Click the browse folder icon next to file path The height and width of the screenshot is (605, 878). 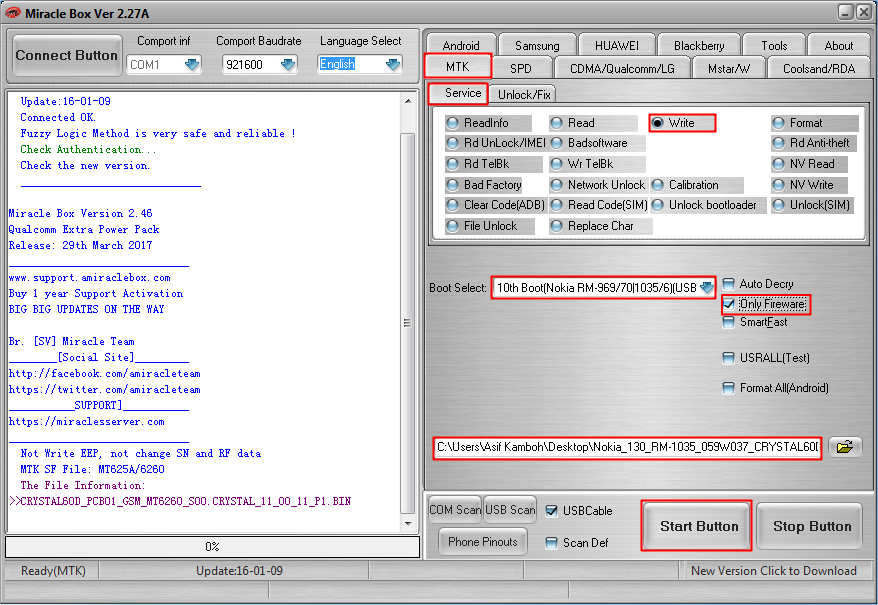[x=845, y=446]
